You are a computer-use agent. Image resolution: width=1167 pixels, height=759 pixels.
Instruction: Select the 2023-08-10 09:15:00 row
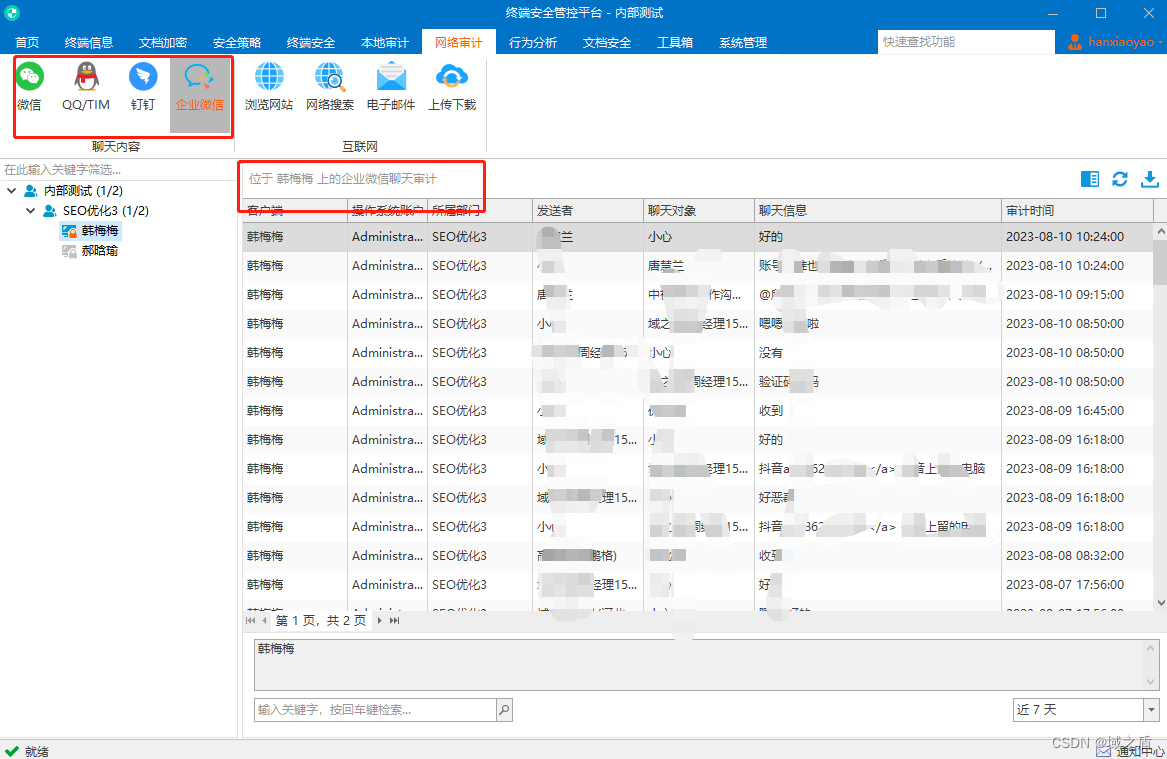pyautogui.click(x=698, y=295)
